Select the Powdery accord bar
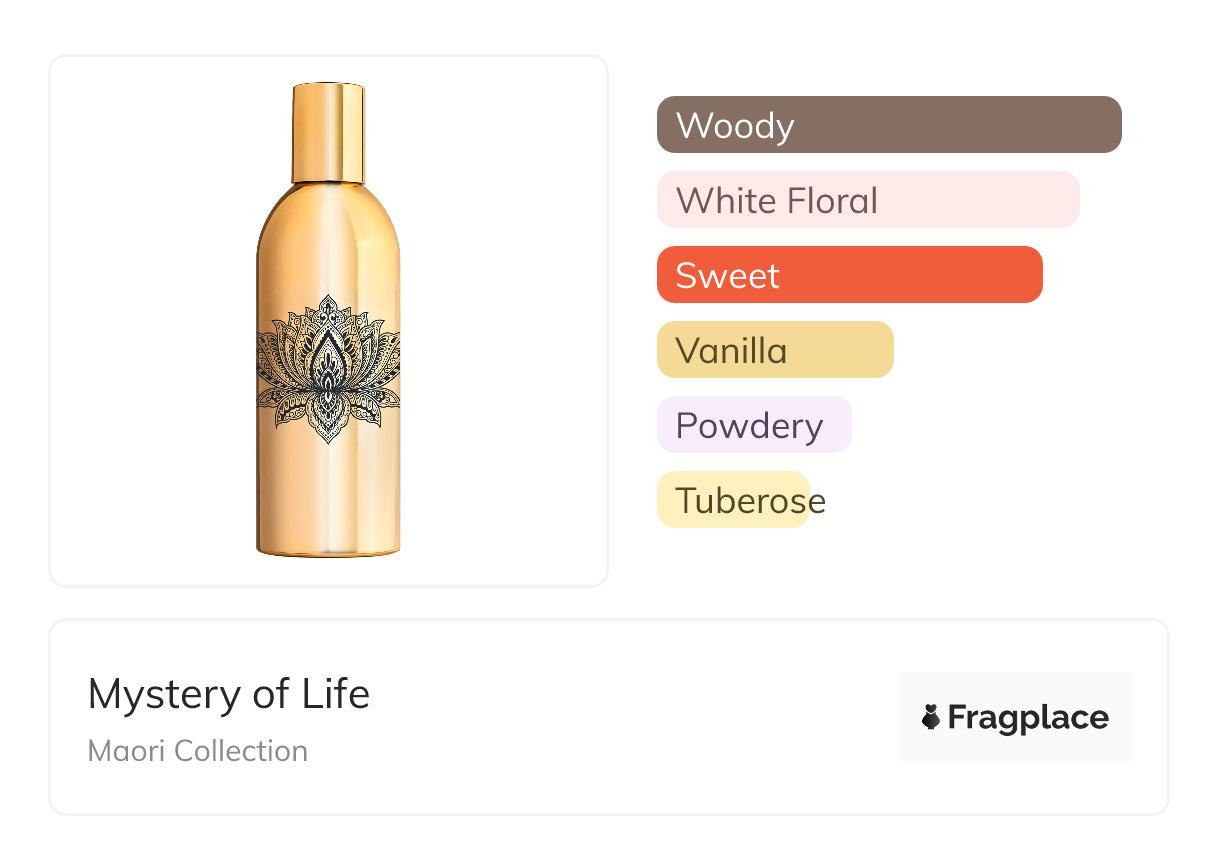Image resolution: width=1218 pixels, height=864 pixels. coord(753,425)
